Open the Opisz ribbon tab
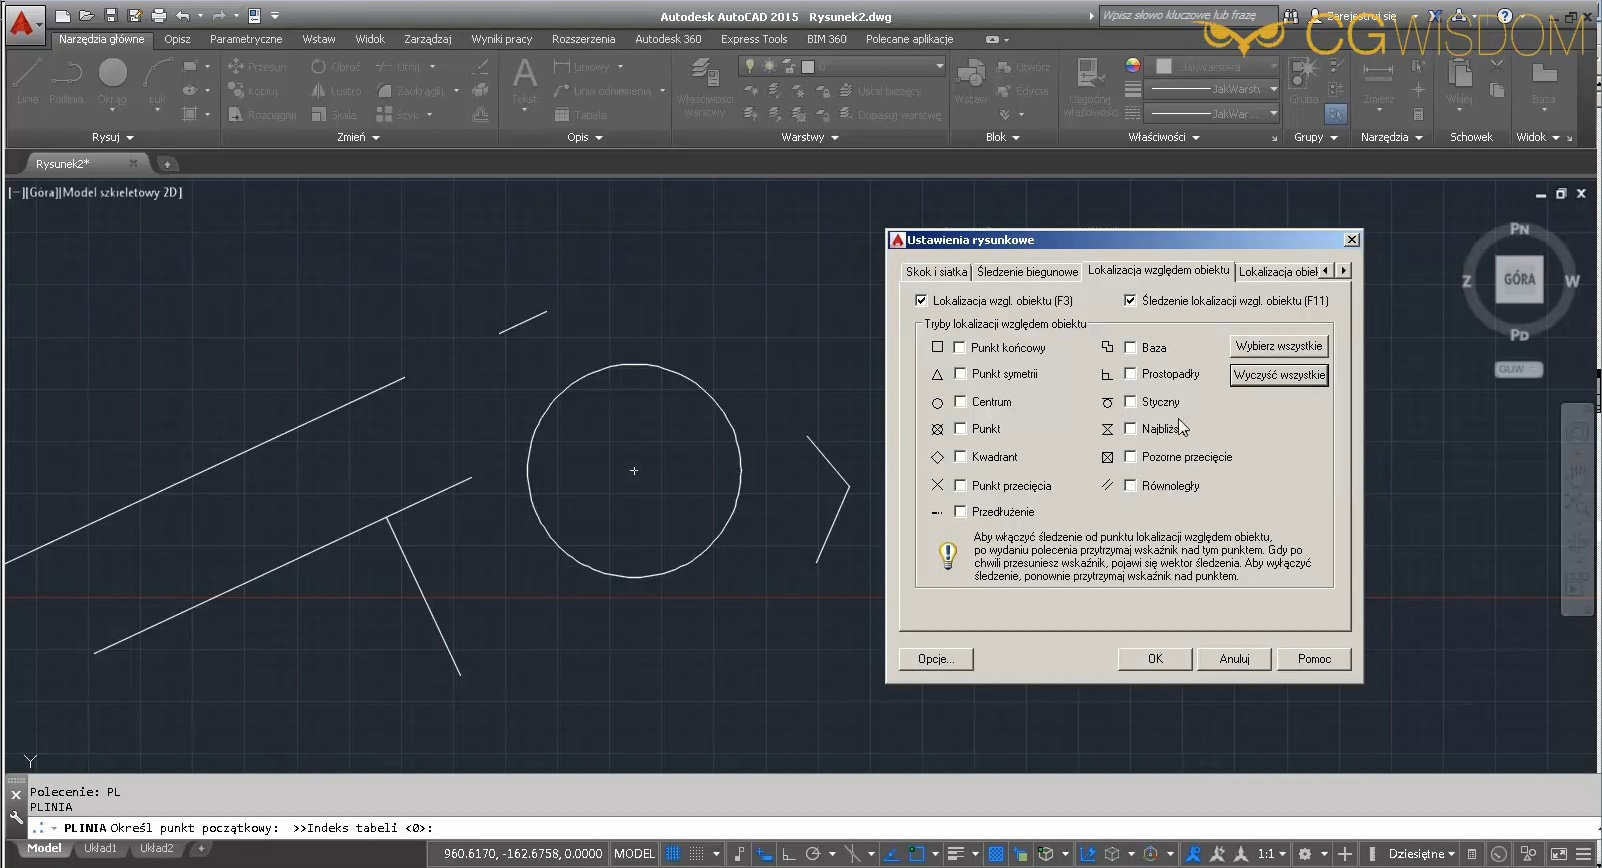1602x868 pixels. point(177,39)
